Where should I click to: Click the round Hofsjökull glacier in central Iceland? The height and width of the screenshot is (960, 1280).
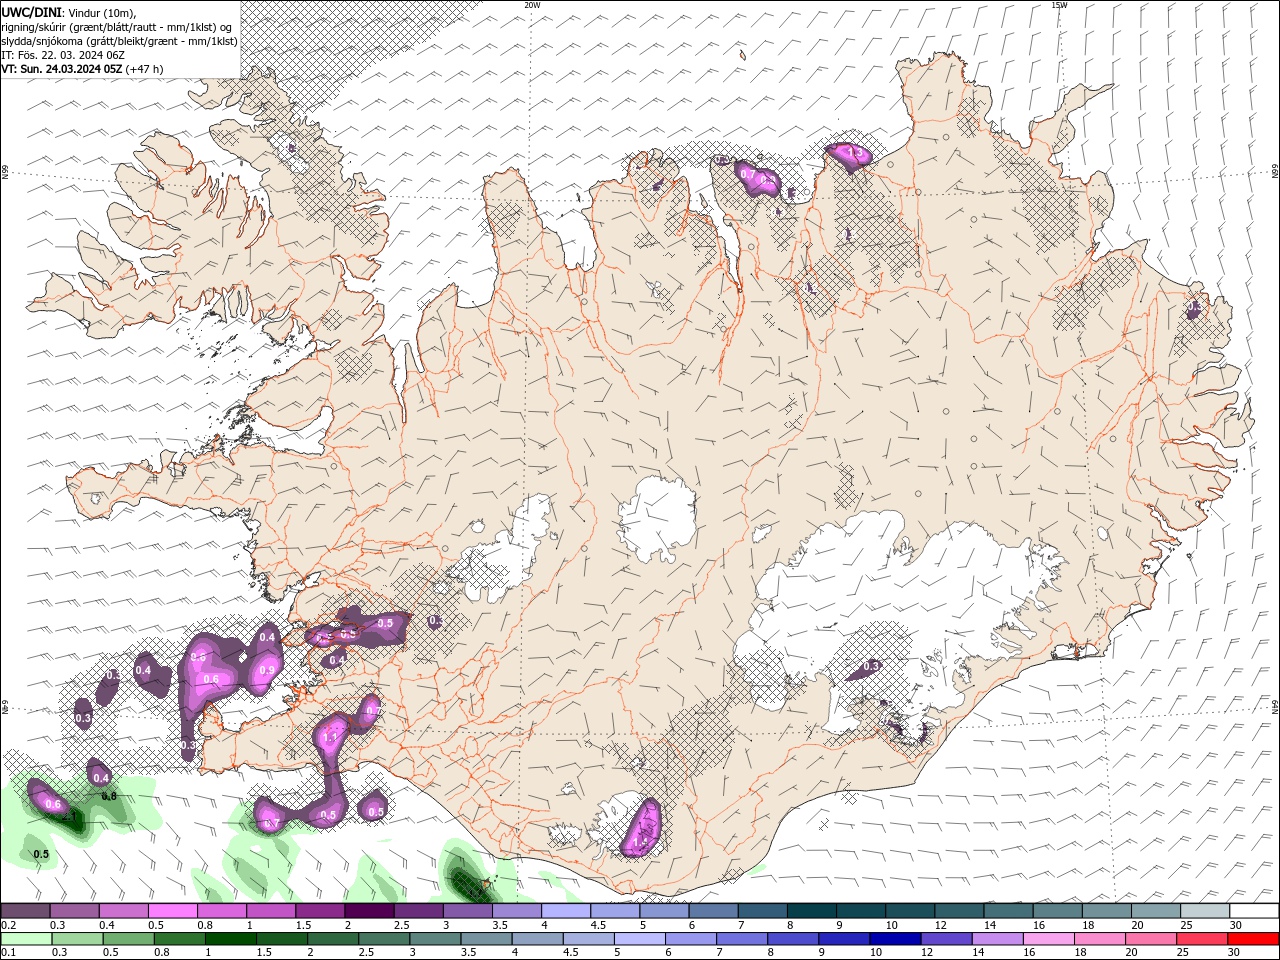click(x=657, y=518)
